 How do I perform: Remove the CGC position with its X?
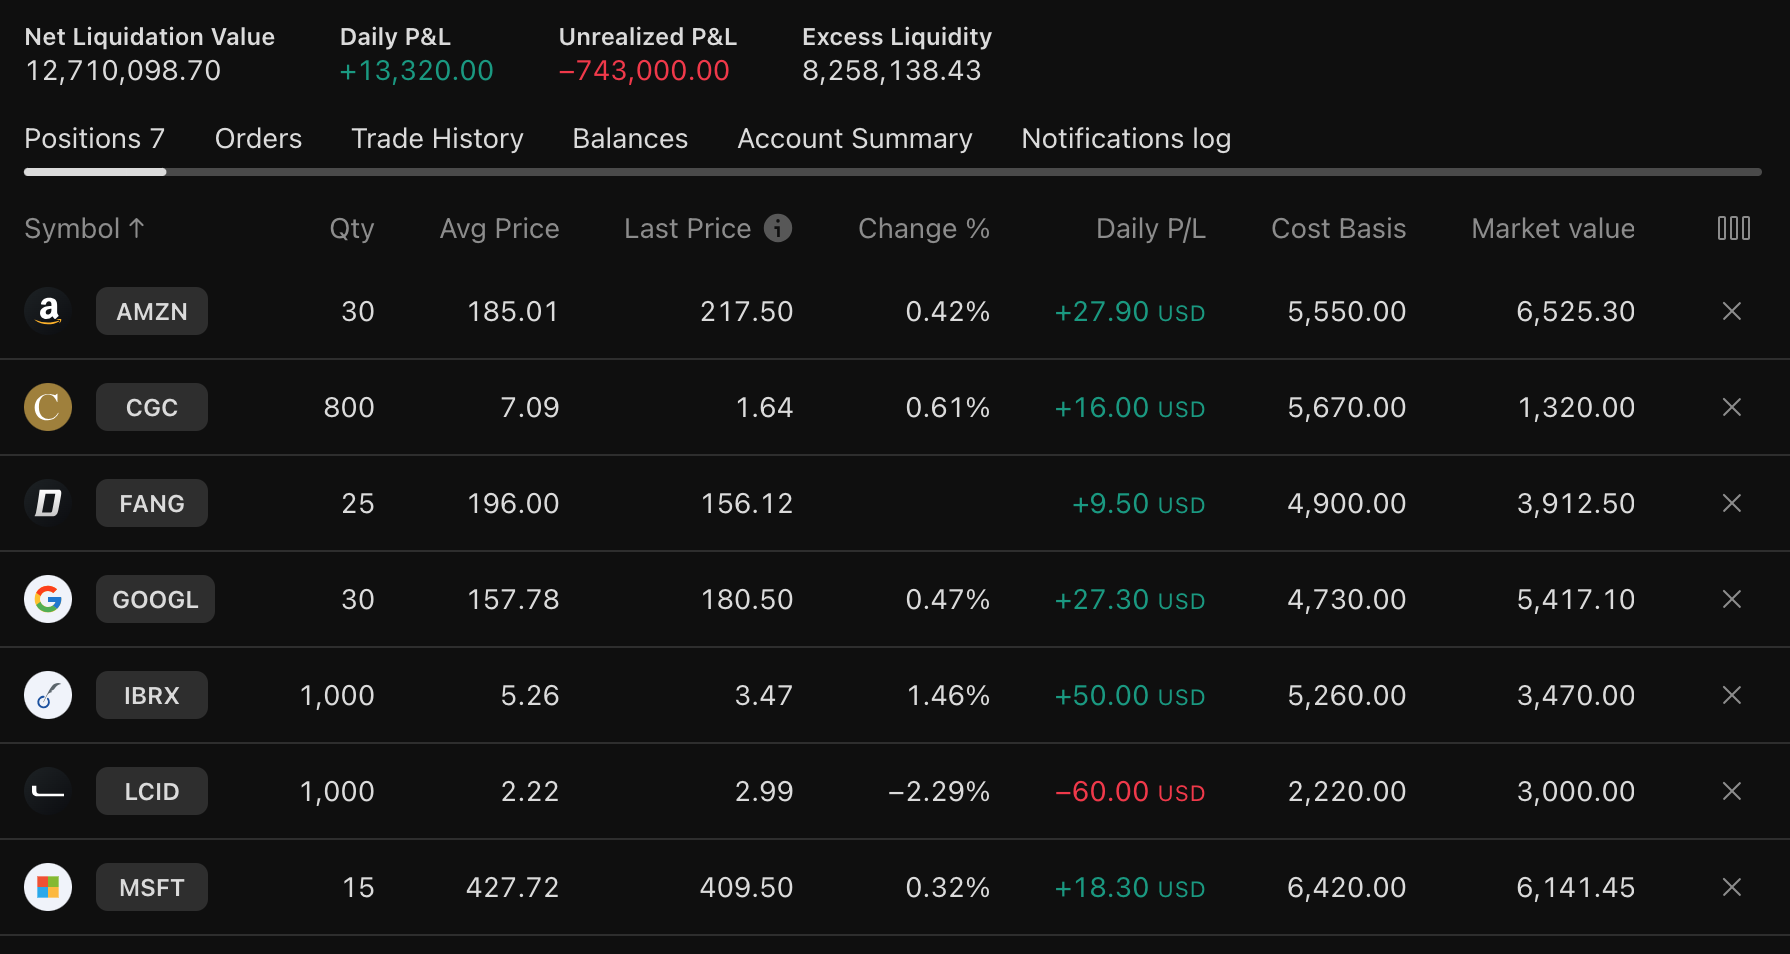(1731, 407)
